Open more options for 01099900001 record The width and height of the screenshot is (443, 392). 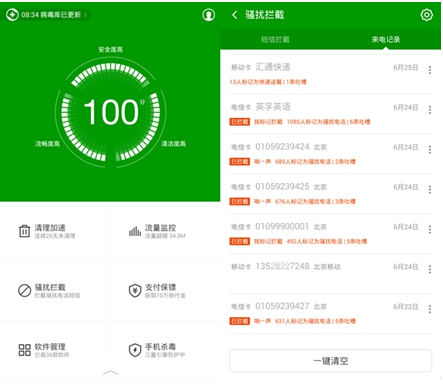pyautogui.click(x=430, y=229)
